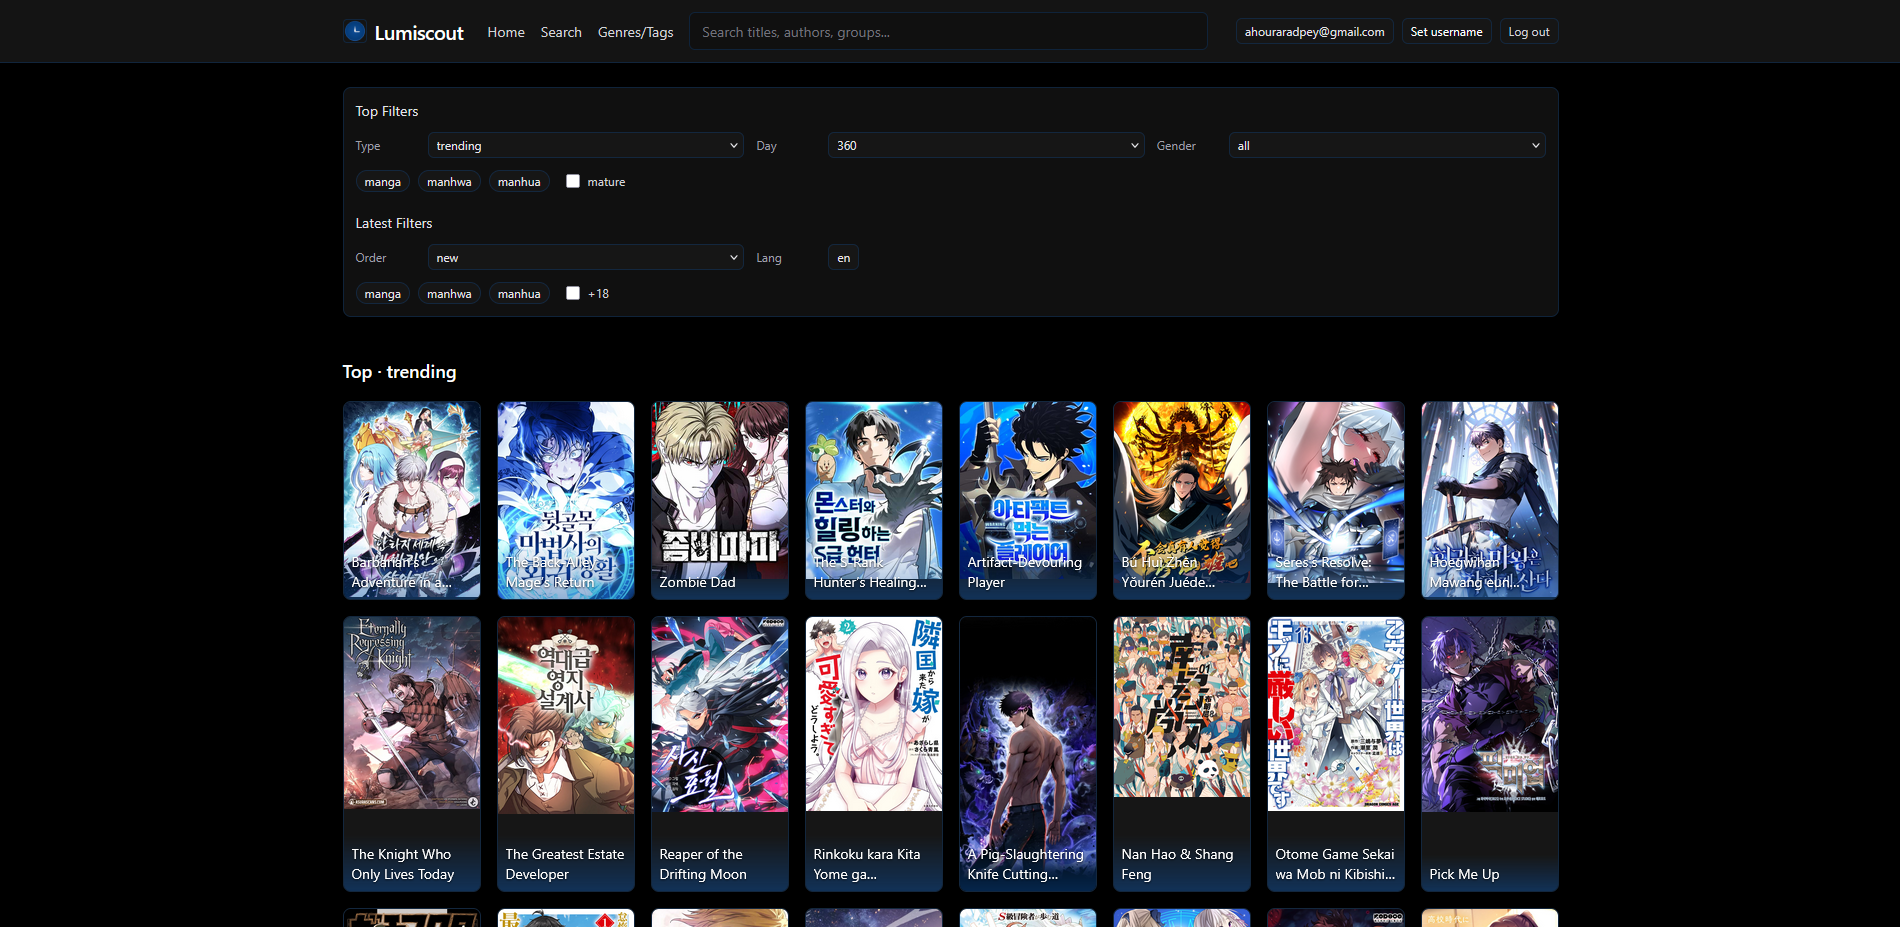Click the en language chip
The height and width of the screenshot is (927, 1900).
click(x=843, y=257)
